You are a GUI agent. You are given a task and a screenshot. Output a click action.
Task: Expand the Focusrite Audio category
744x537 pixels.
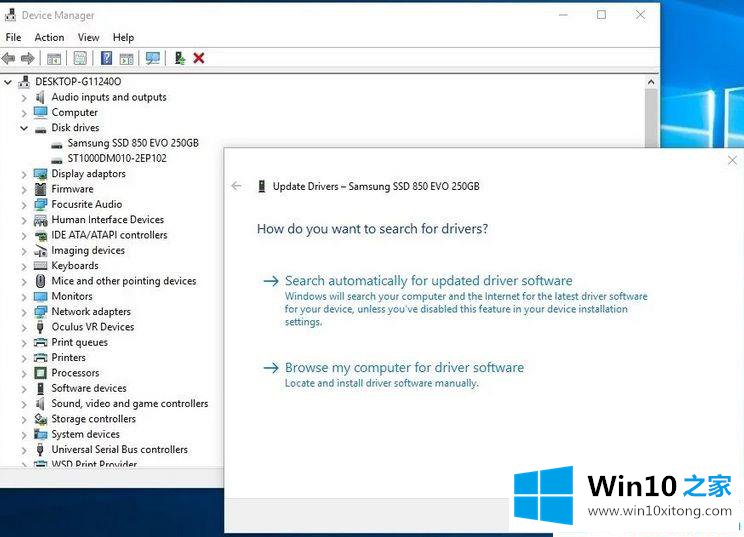tap(24, 204)
